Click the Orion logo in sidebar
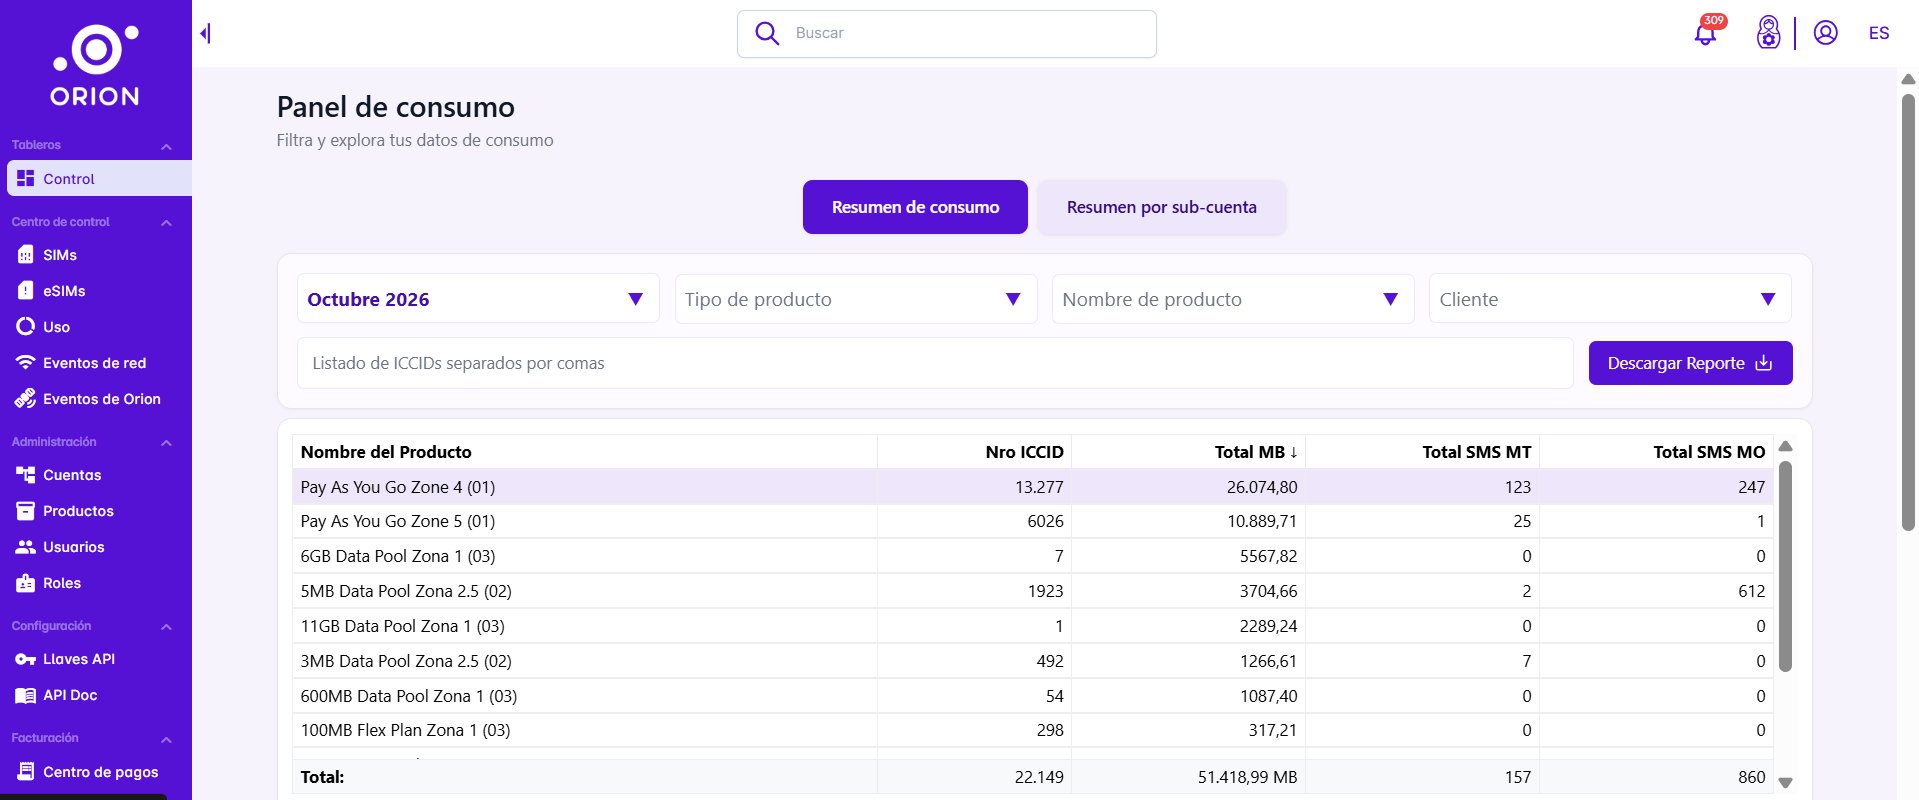Screen dimensions: 1919x800 pos(95,66)
